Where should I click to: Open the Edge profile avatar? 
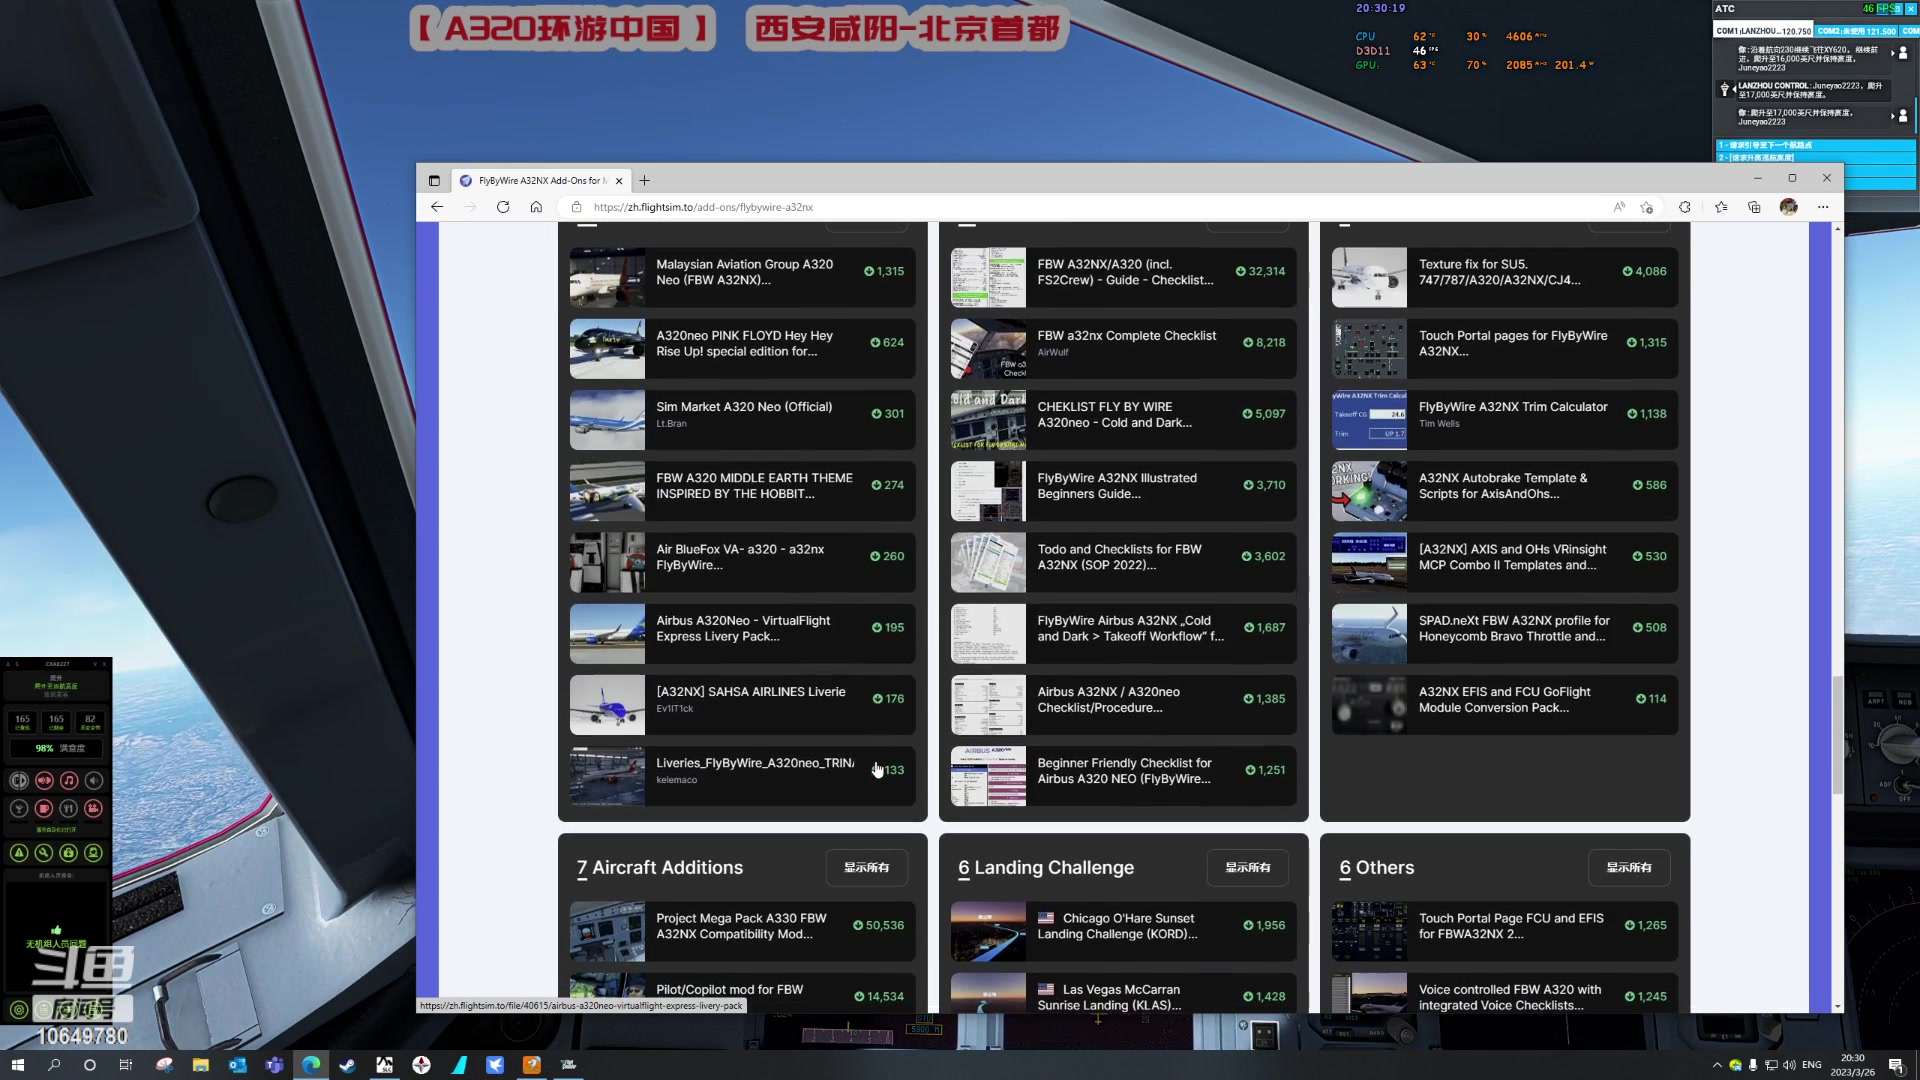(1789, 207)
